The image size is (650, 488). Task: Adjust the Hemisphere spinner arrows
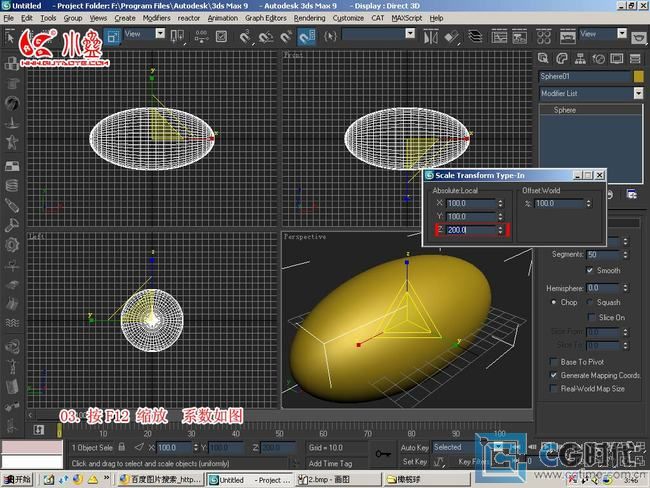[625, 287]
